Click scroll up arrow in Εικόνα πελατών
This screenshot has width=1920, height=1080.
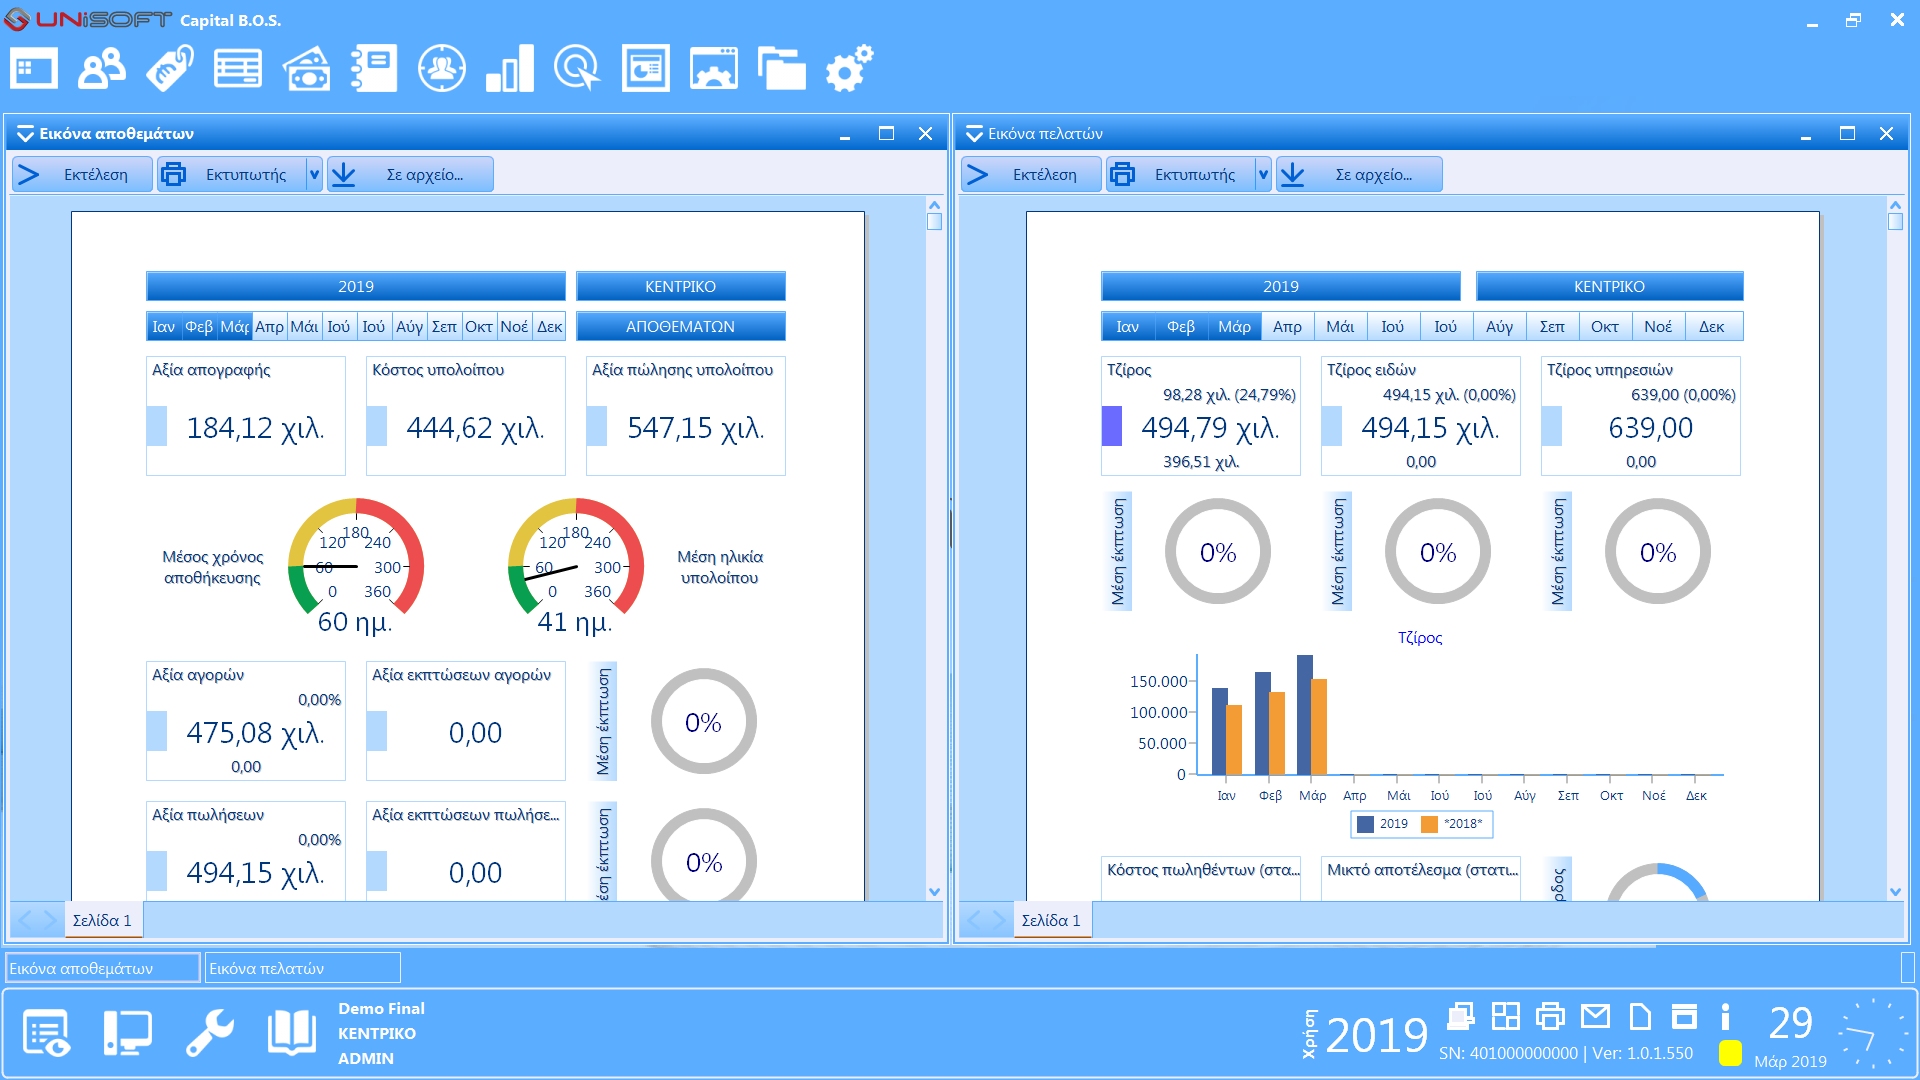[x=1895, y=205]
